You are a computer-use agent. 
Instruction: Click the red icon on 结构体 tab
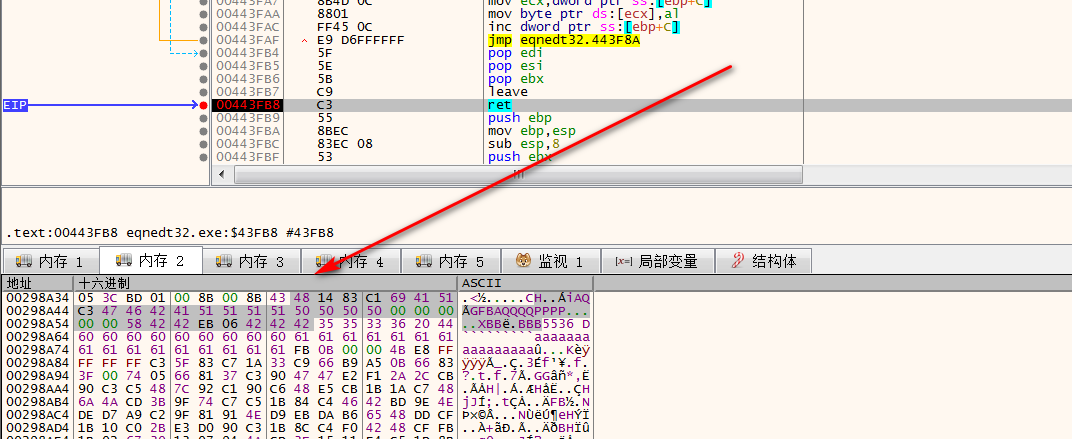(x=738, y=261)
